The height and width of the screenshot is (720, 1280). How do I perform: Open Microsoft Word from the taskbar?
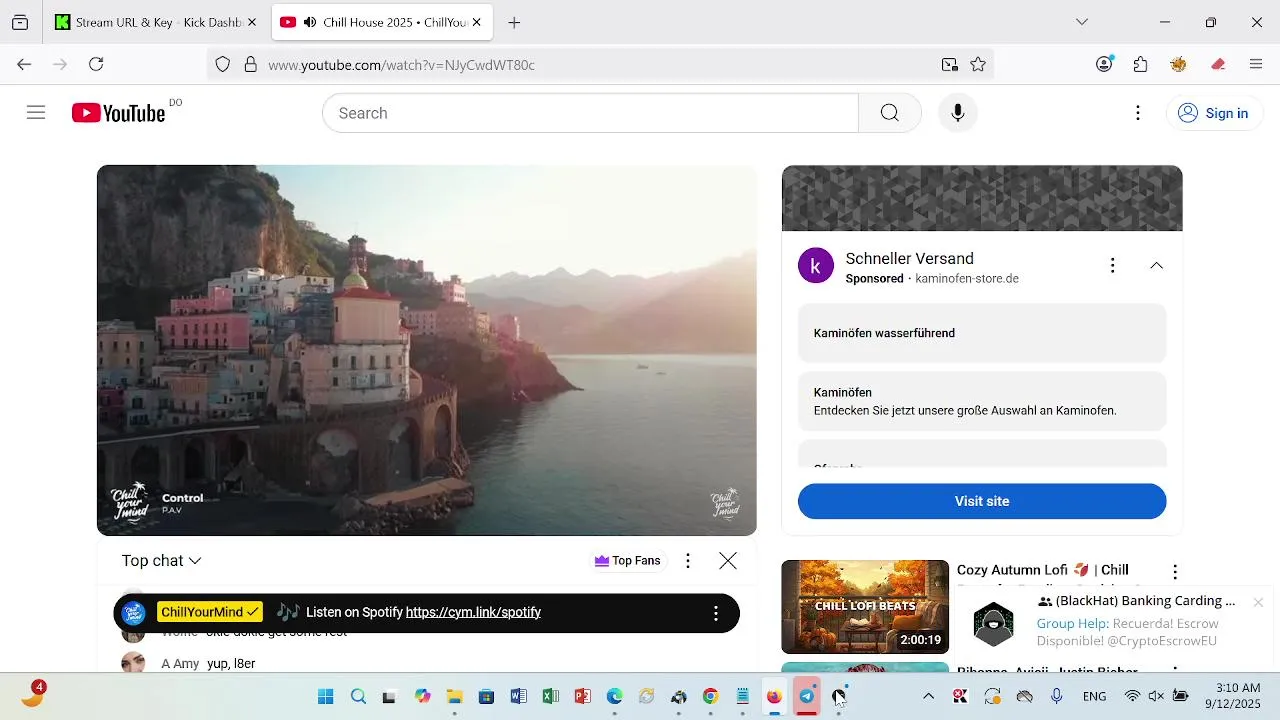pos(518,697)
